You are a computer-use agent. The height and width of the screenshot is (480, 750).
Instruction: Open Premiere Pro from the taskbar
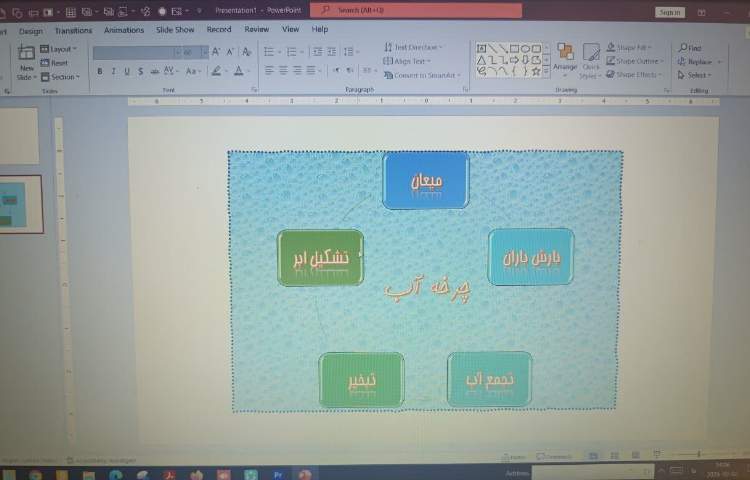[278, 475]
